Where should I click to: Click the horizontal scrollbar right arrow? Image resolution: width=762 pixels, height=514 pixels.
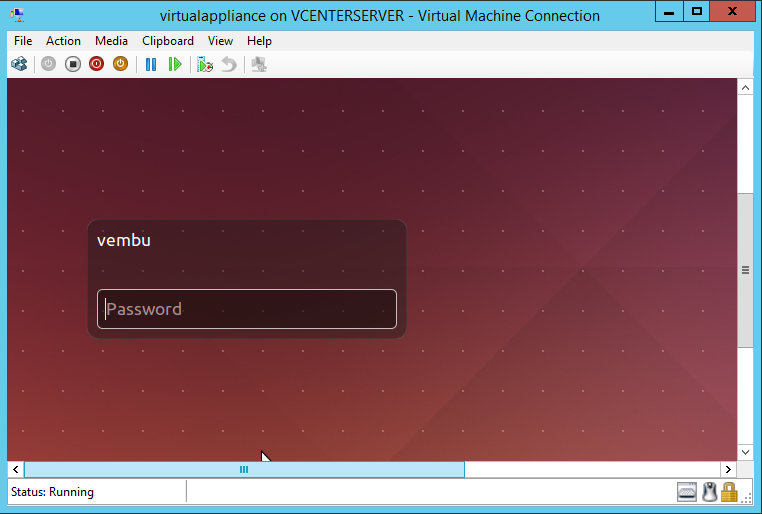pos(728,469)
